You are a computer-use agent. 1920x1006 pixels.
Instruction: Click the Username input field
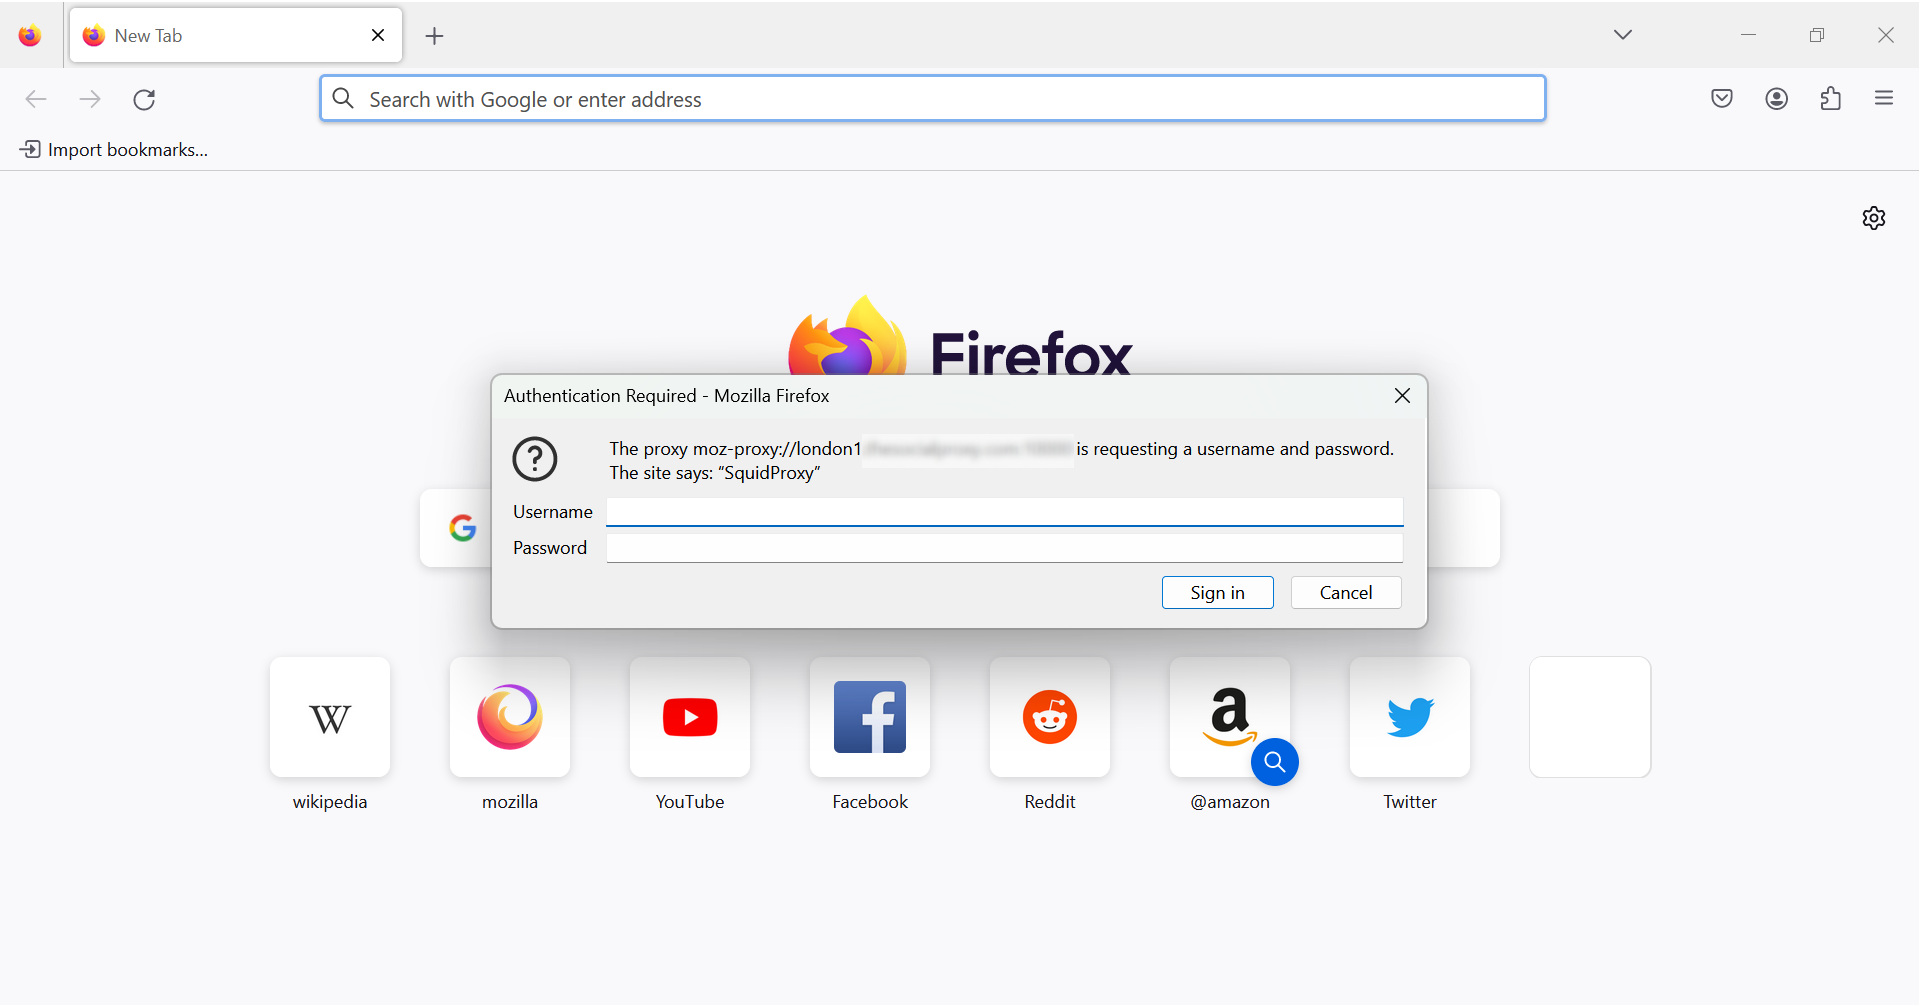(x=1005, y=512)
